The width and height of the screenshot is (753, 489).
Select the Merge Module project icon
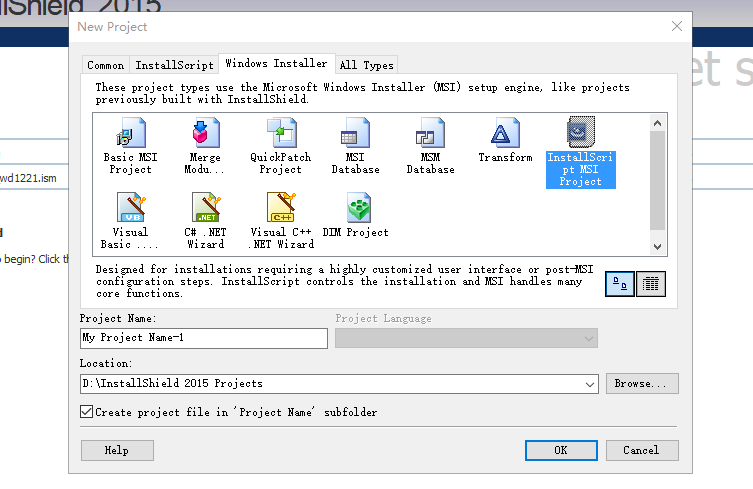[x=205, y=133]
